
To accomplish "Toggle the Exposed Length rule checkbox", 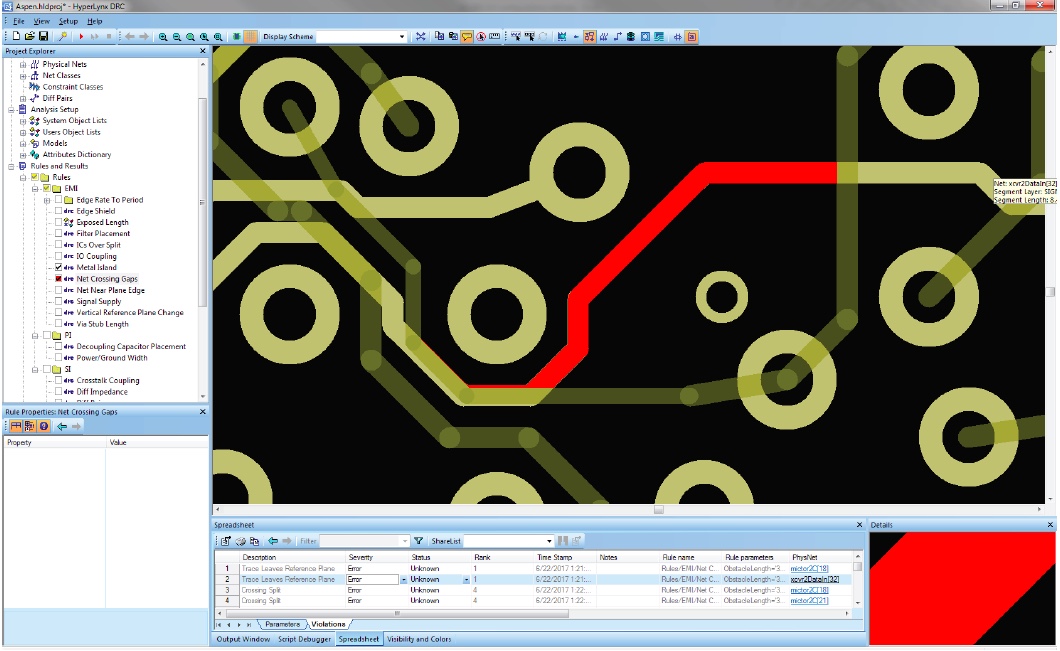I will click(59, 222).
